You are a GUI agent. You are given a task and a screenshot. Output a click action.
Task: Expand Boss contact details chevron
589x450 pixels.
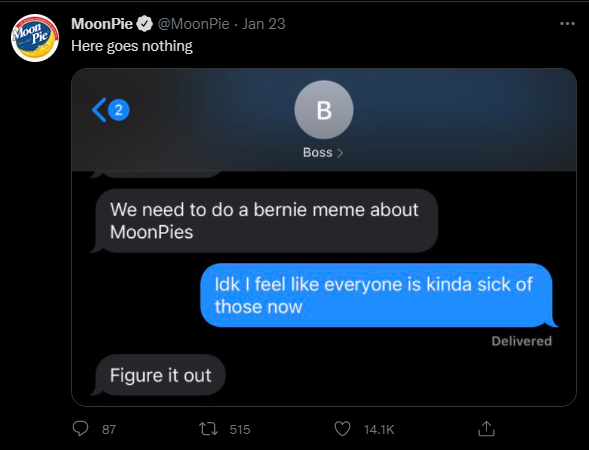(340, 153)
